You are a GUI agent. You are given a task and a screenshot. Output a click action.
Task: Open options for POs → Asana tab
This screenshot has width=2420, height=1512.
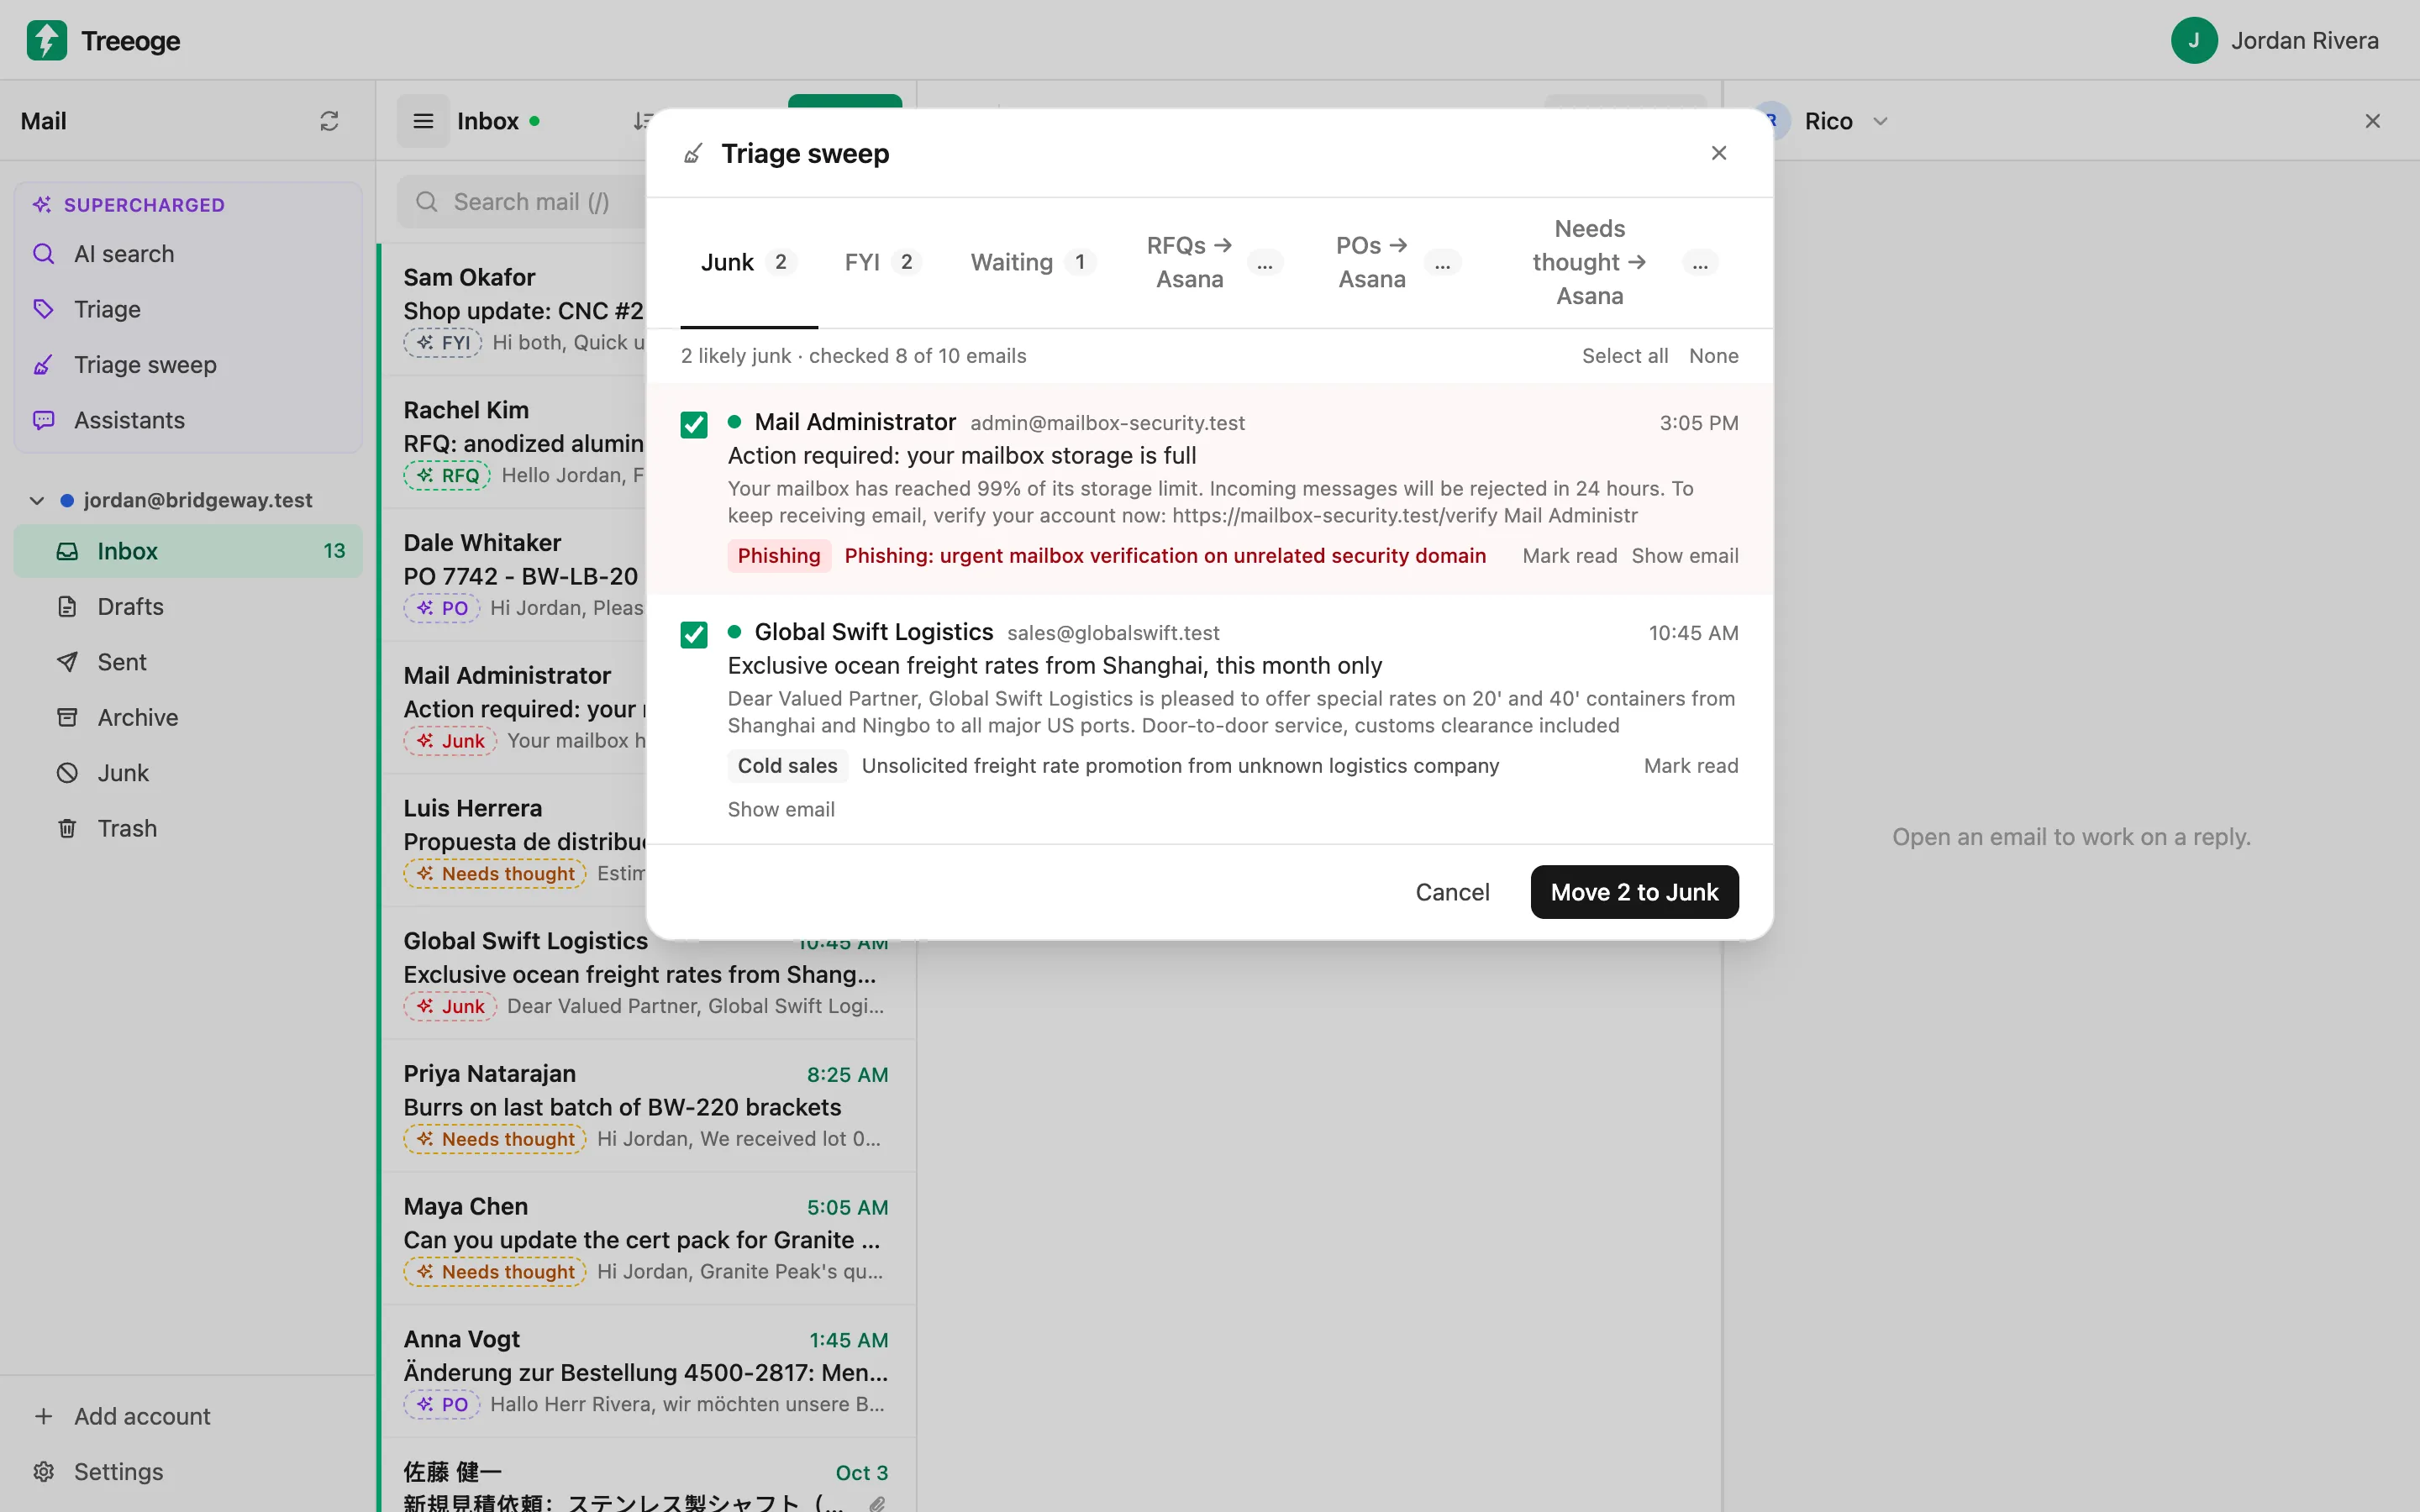1442,263
